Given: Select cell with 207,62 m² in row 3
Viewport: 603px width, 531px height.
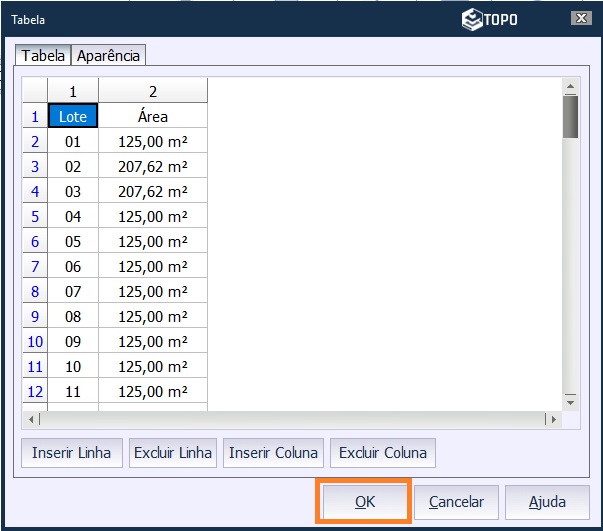Looking at the screenshot, I should point(153,166).
